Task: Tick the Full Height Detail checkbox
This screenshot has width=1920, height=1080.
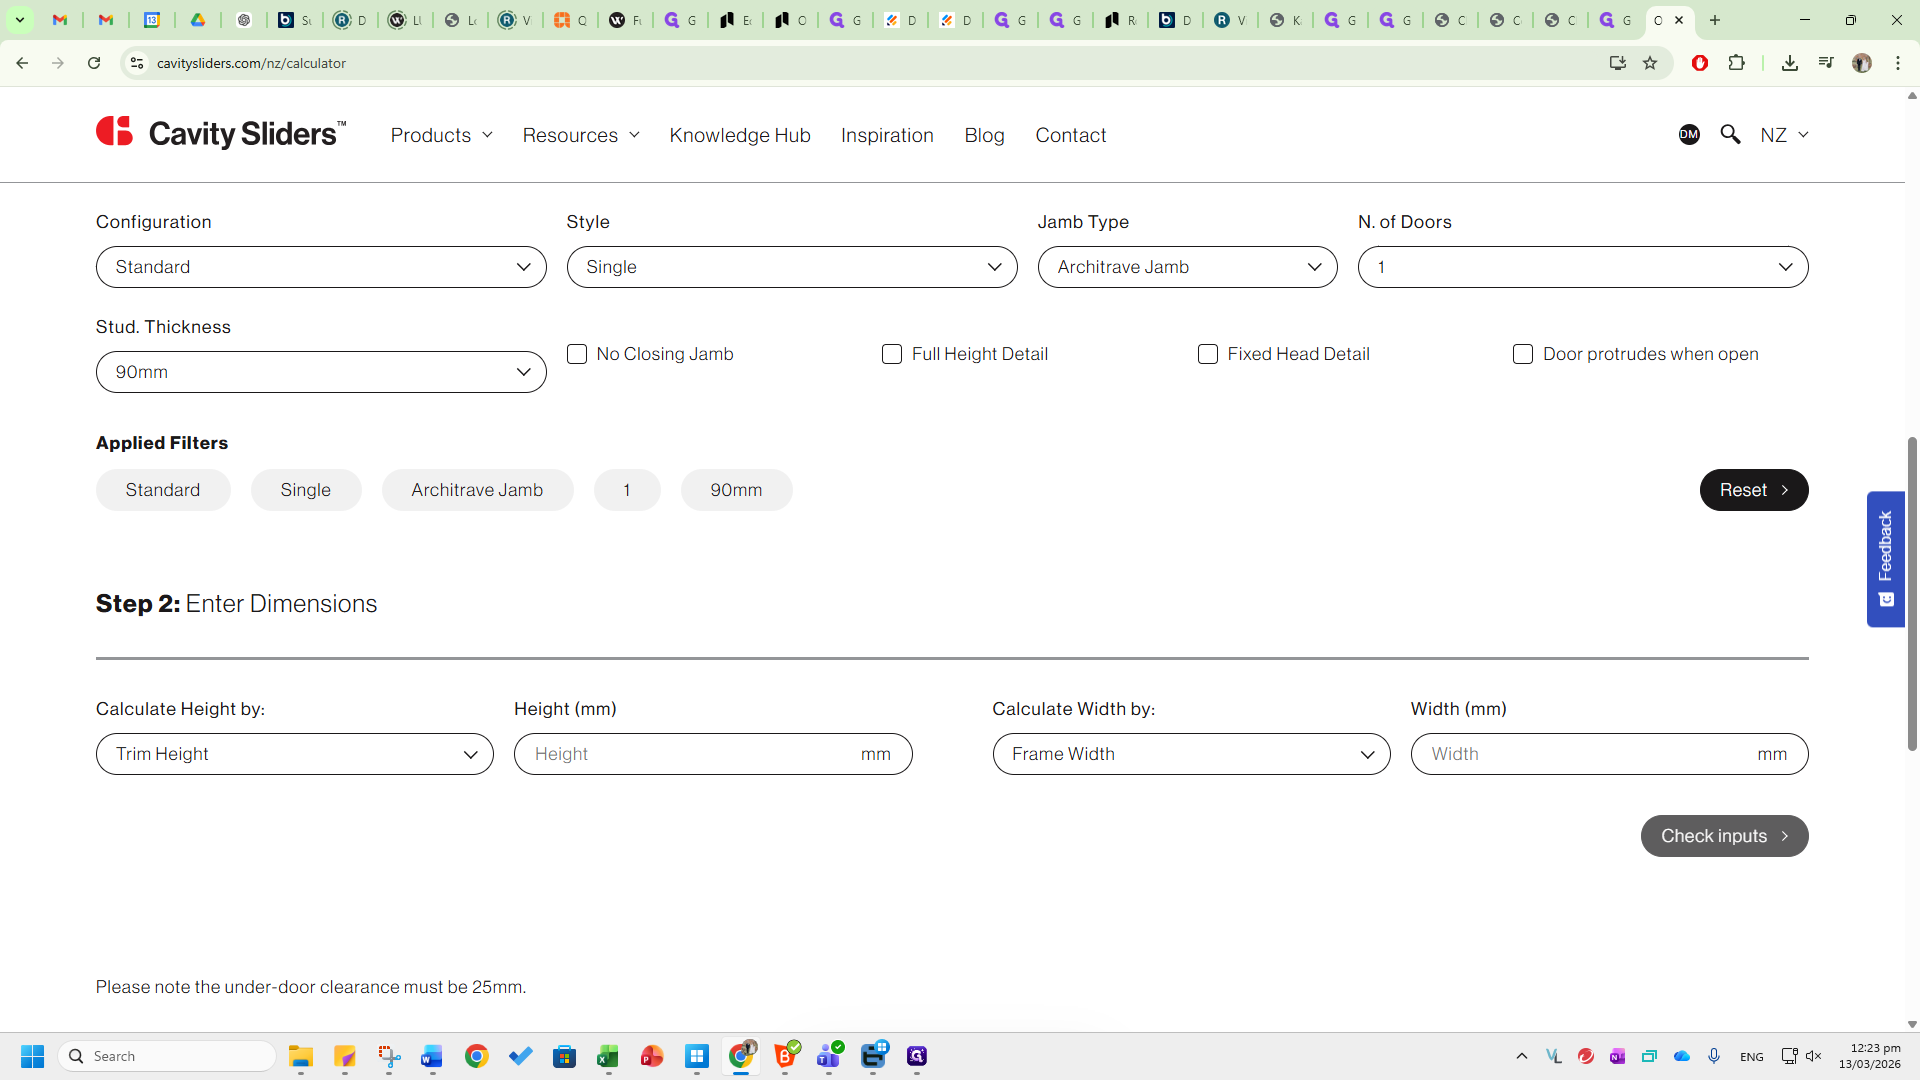Action: click(892, 354)
